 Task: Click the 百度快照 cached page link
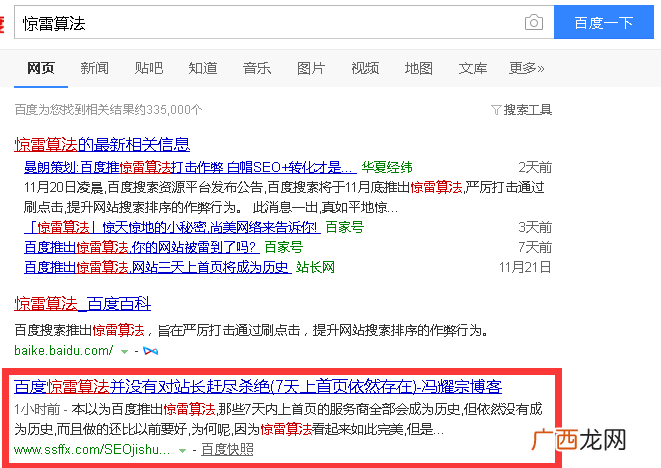click(x=227, y=450)
